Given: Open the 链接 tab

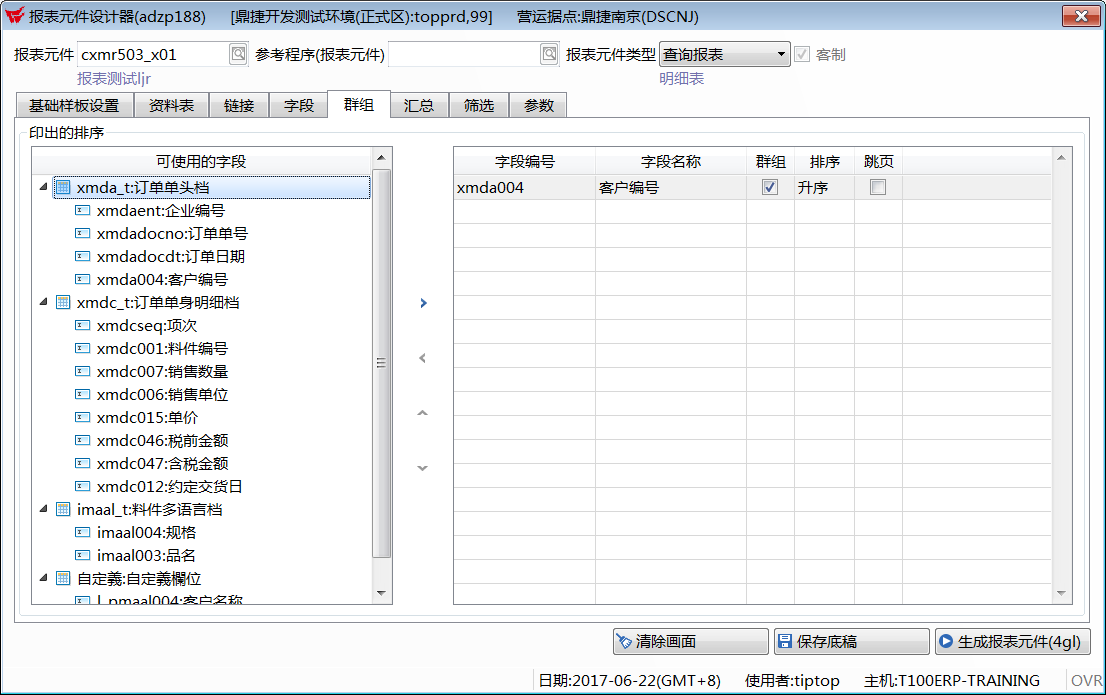Looking at the screenshot, I should tap(239, 106).
